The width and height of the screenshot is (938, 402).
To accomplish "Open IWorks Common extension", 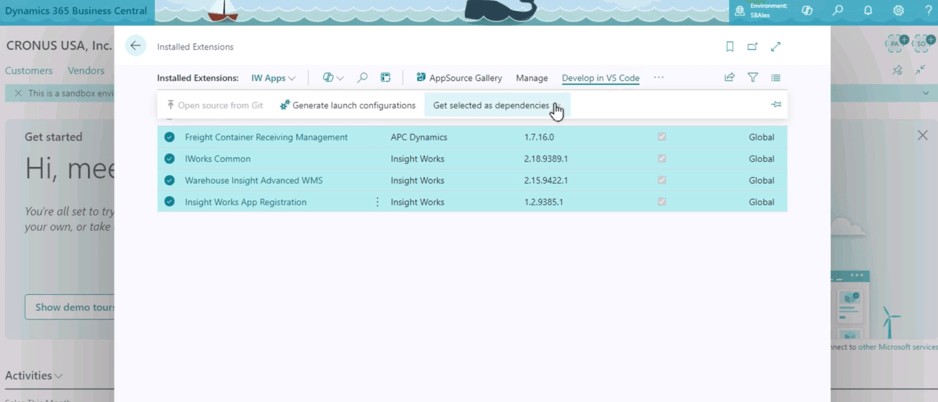I will pos(218,159).
